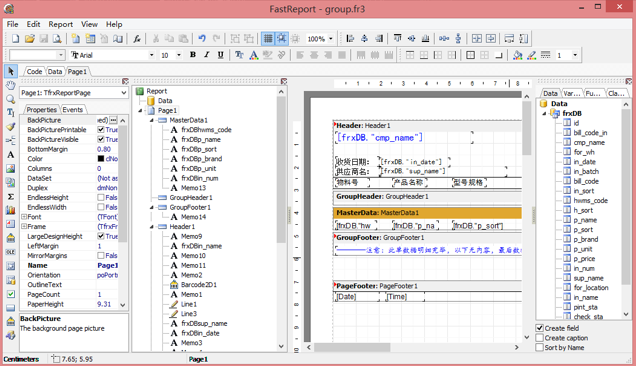Cut the selection with the scissors icon
The image size is (636, 366).
pos(155,39)
